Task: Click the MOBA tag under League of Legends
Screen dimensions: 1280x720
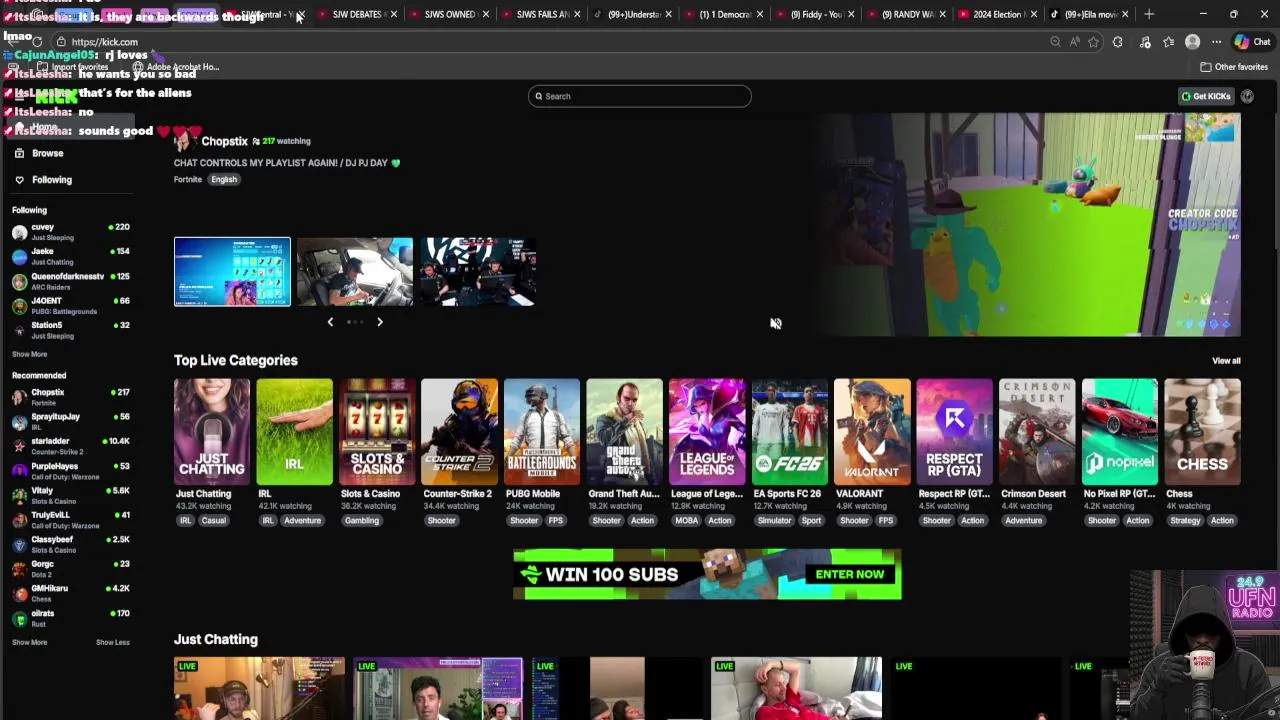Action: (686, 521)
